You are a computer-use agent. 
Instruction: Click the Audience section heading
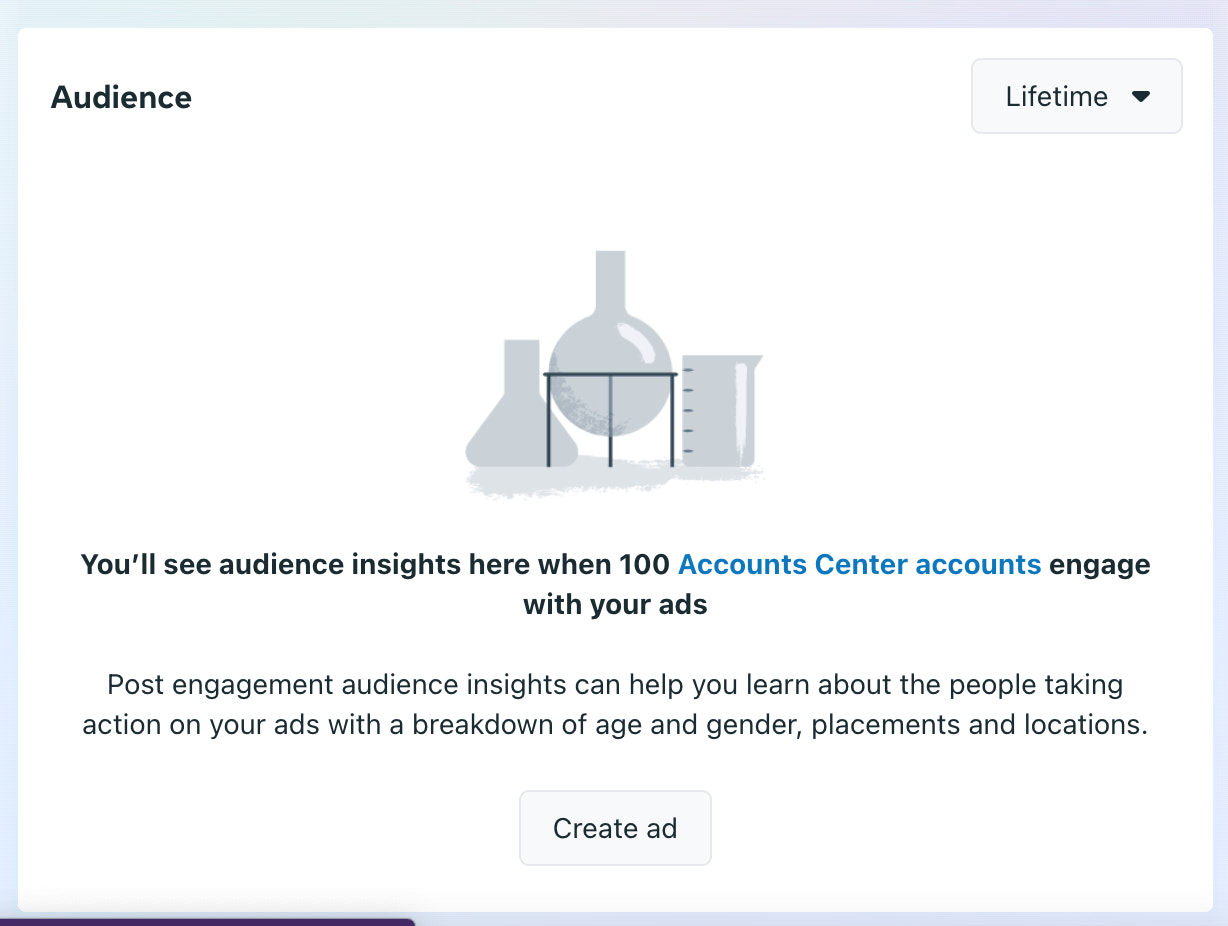(121, 97)
